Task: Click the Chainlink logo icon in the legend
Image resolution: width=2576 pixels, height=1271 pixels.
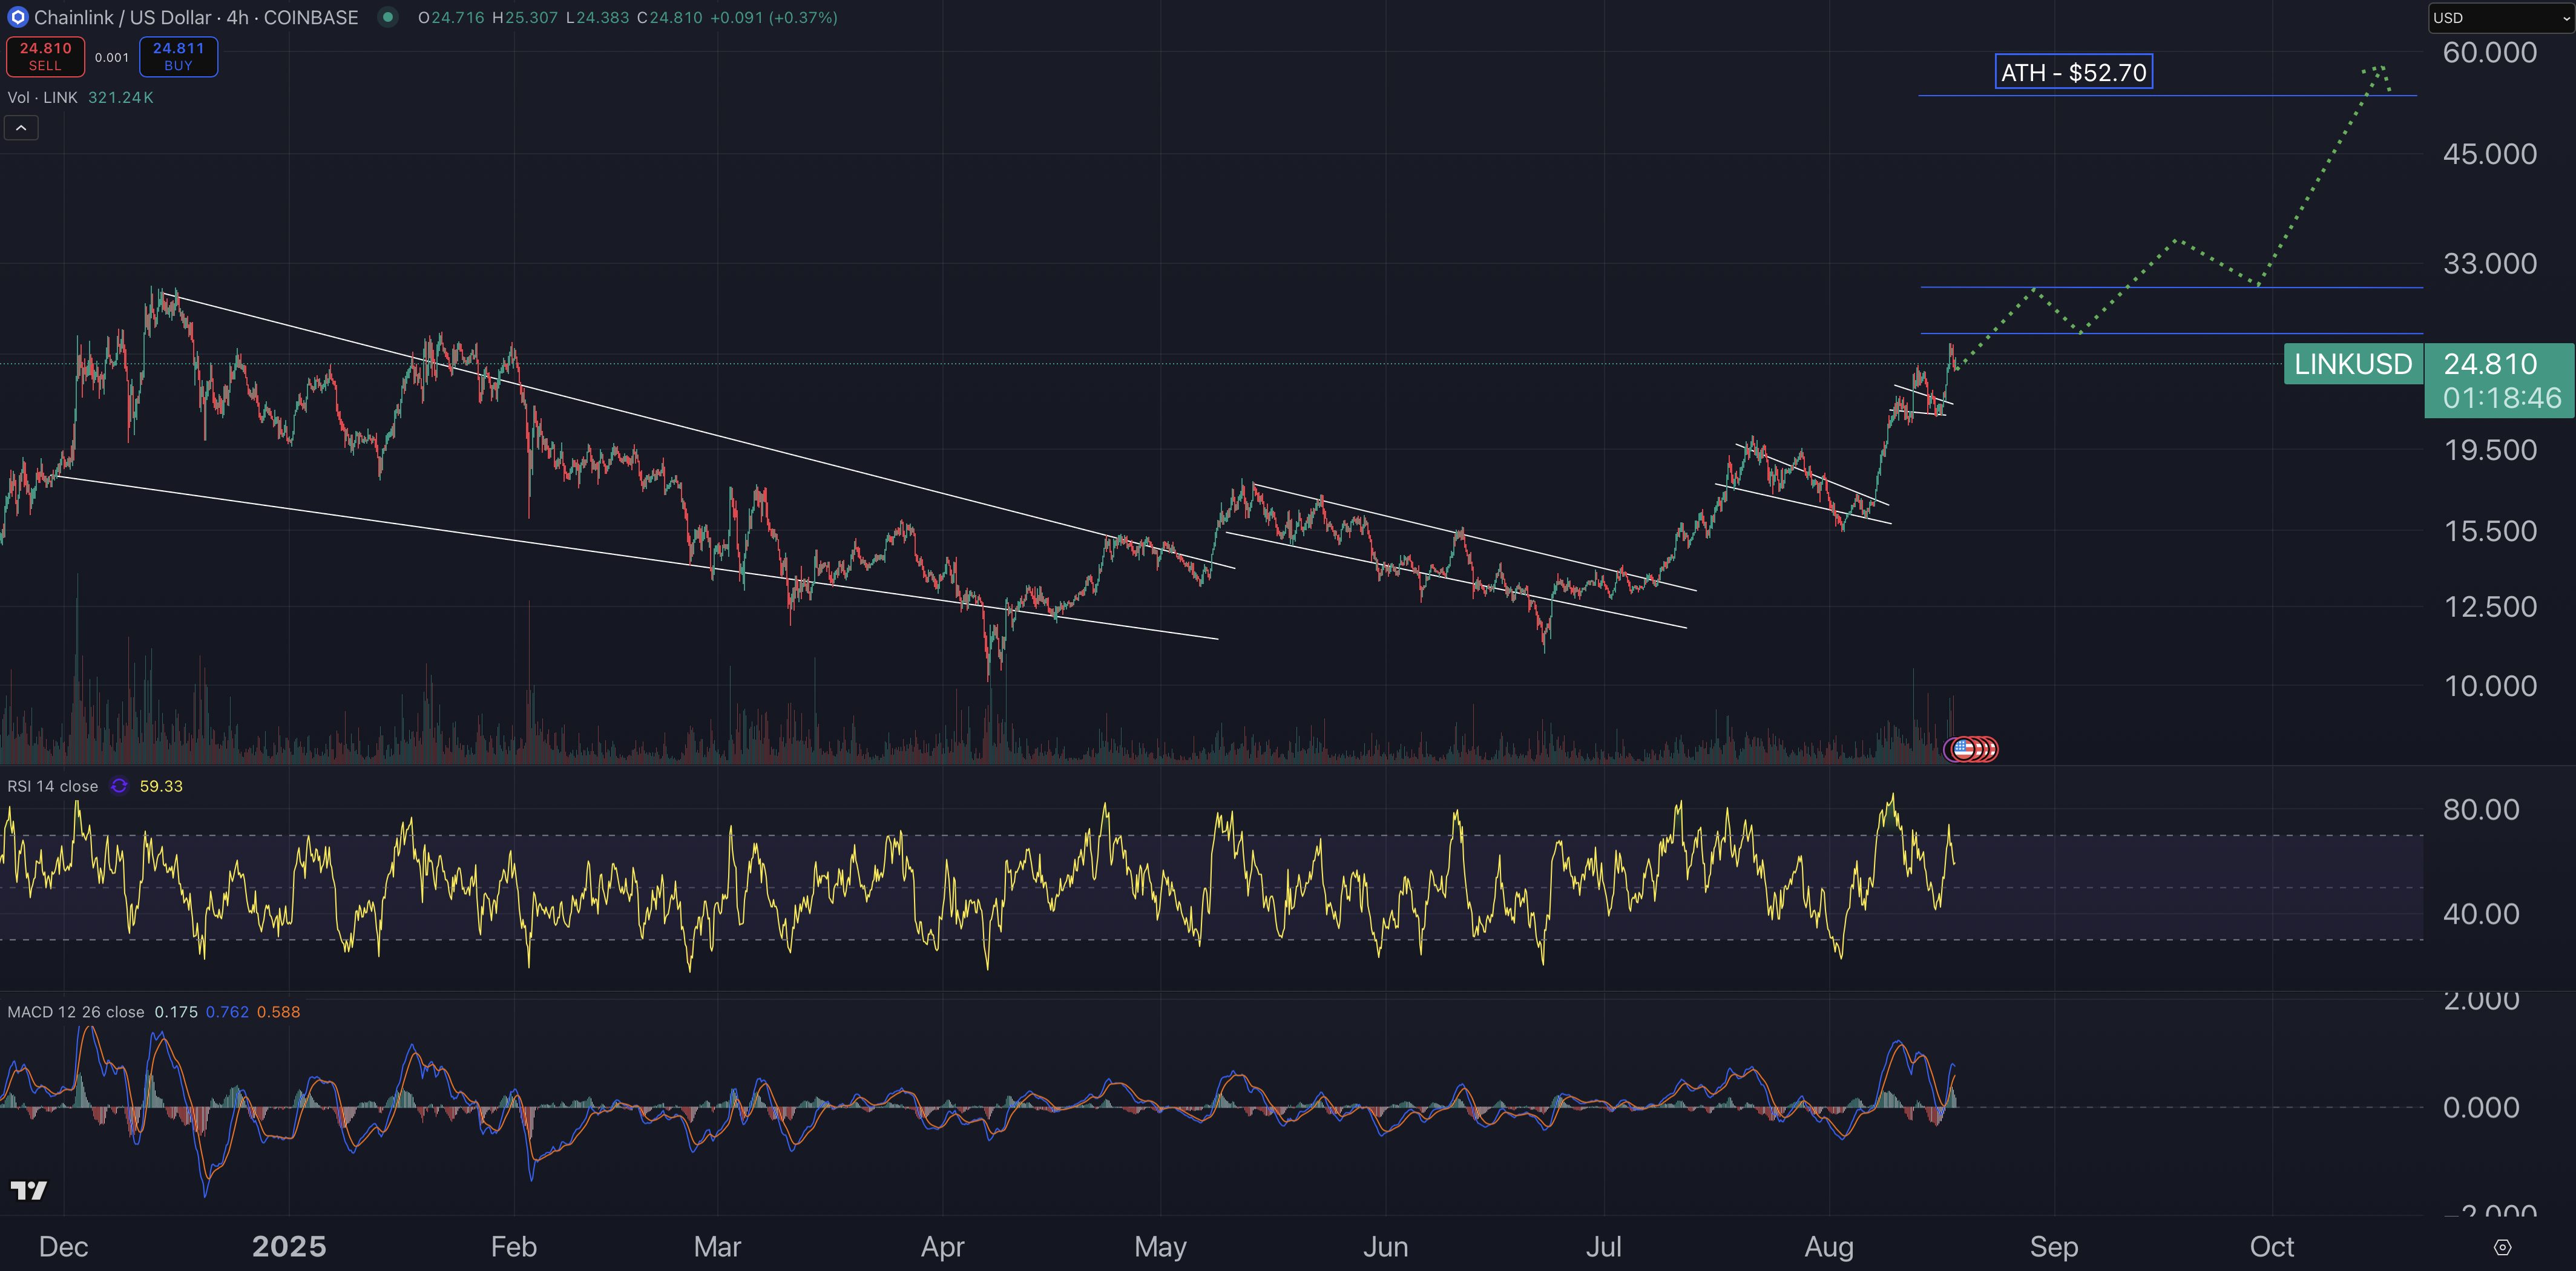Action: [x=18, y=17]
